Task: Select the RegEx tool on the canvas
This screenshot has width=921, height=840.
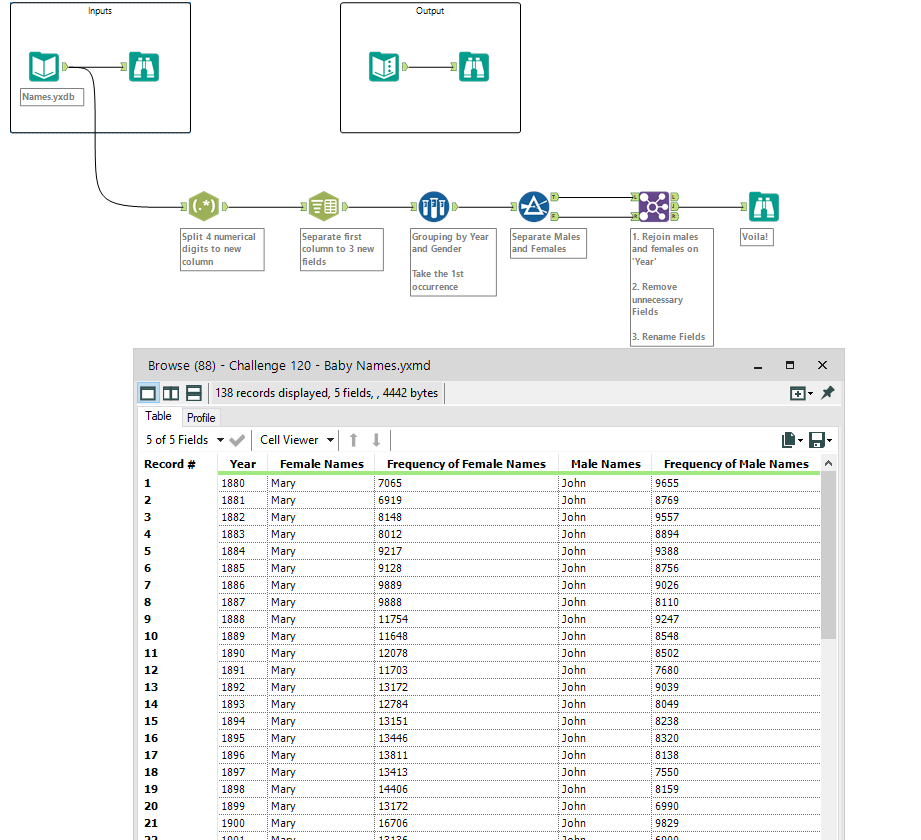Action: [204, 207]
